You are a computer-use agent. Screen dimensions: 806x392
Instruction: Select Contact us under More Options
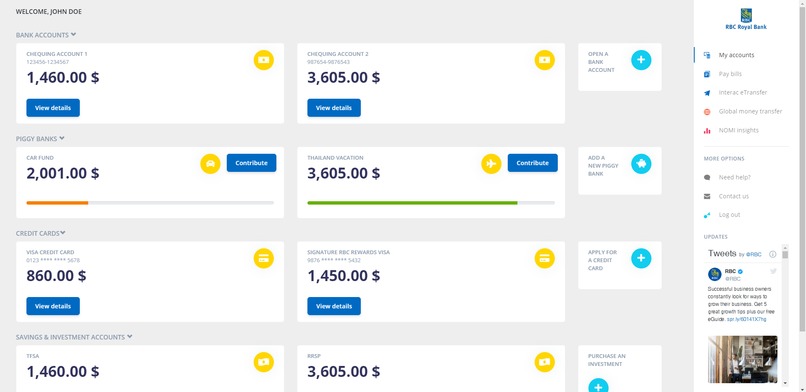(734, 196)
